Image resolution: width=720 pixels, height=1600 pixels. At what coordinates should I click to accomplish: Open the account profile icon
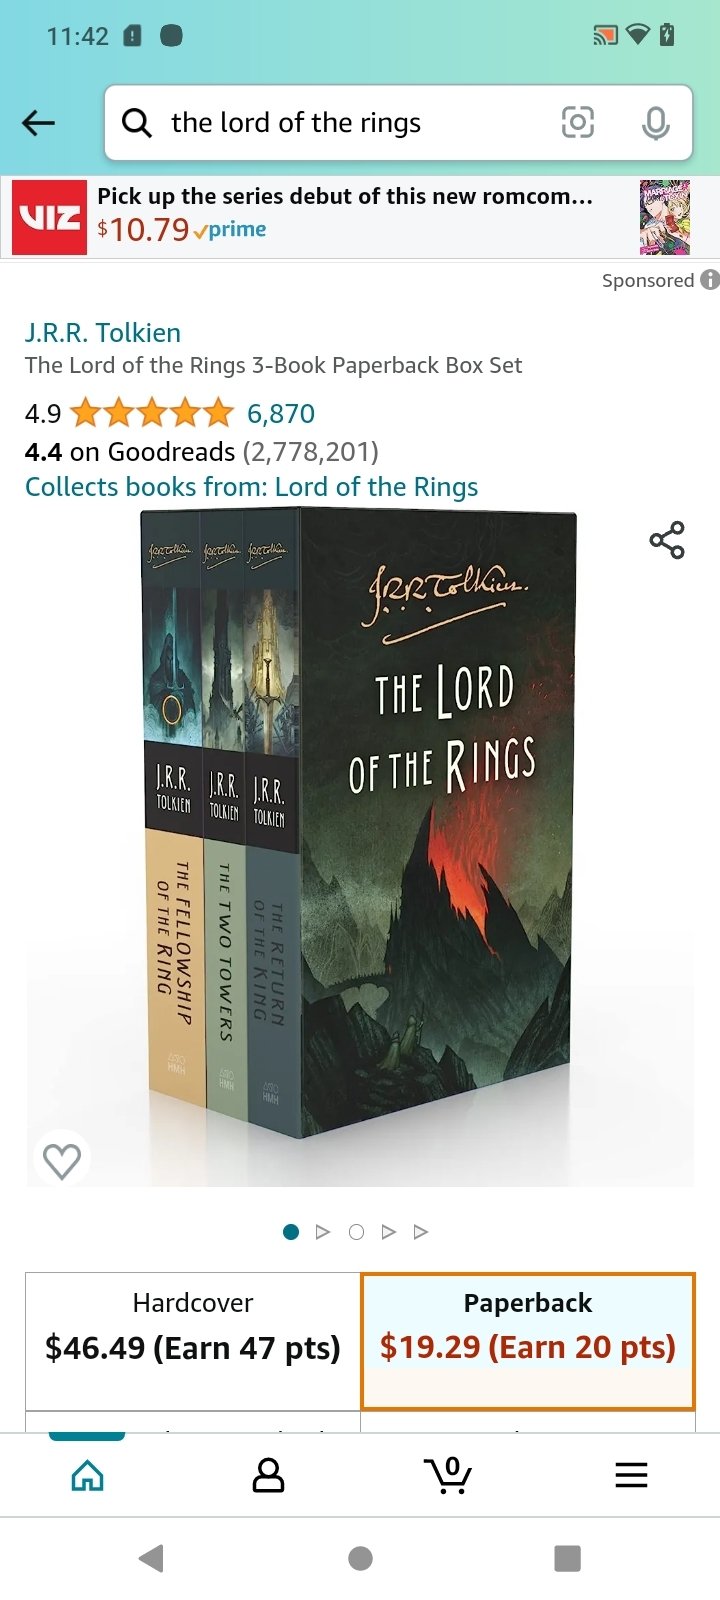268,1475
